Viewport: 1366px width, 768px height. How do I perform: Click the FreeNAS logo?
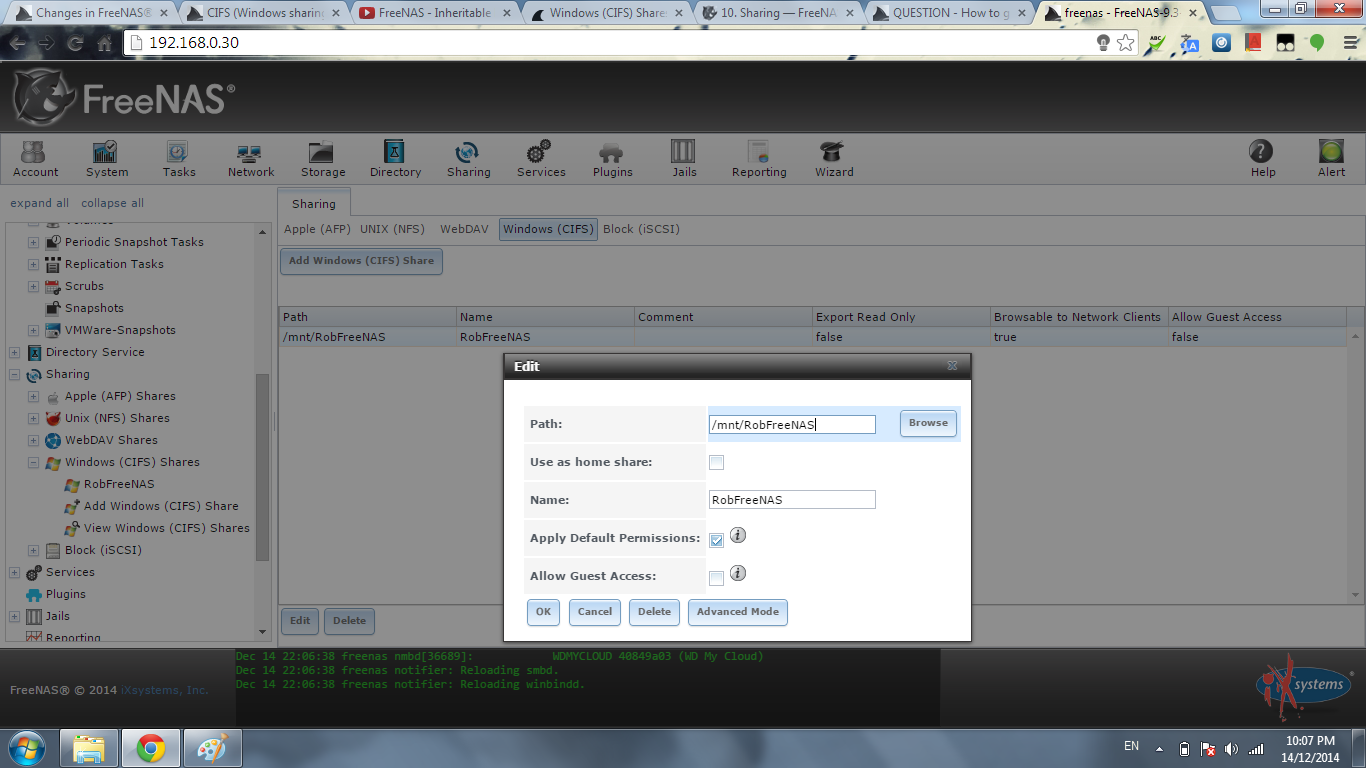pyautogui.click(x=124, y=98)
